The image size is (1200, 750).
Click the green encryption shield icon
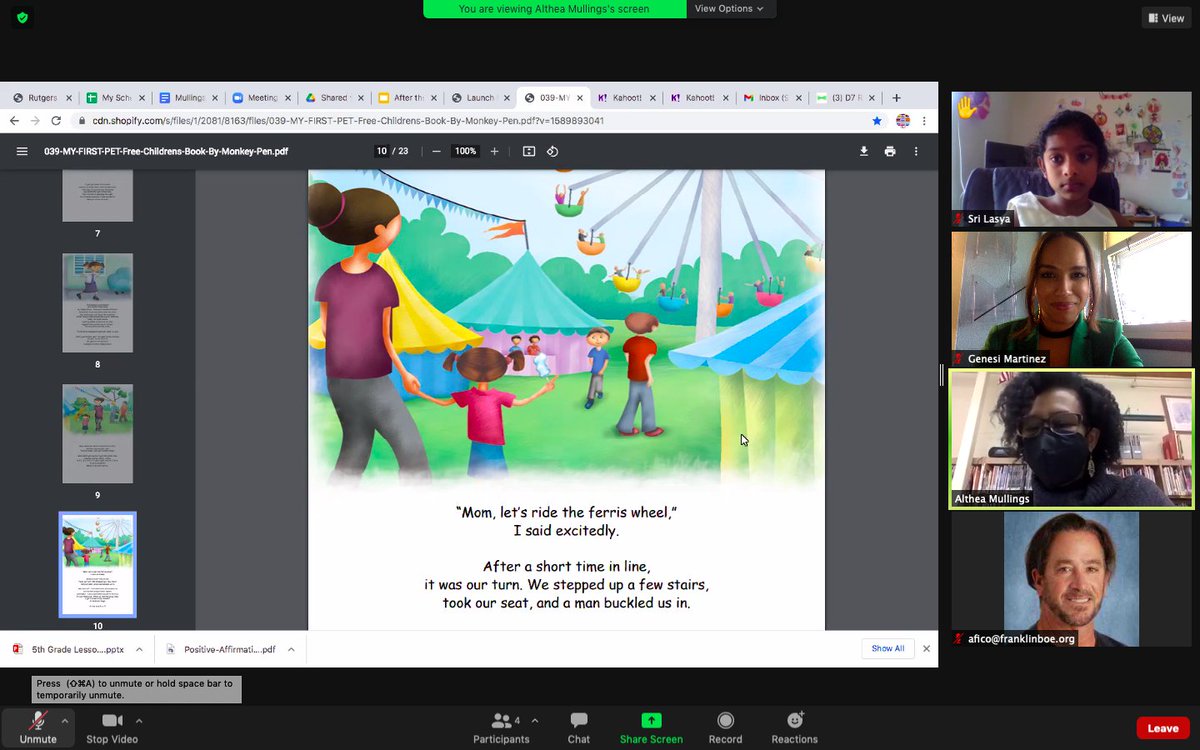[x=22, y=18]
